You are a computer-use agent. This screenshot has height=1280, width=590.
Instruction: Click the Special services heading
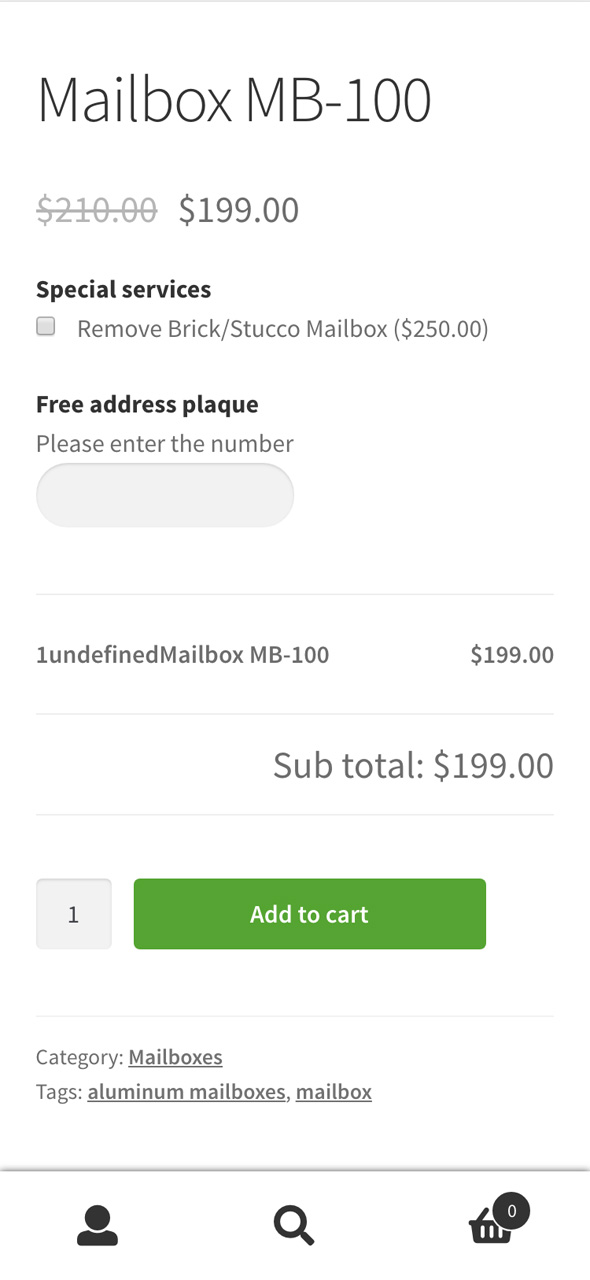[x=124, y=289]
